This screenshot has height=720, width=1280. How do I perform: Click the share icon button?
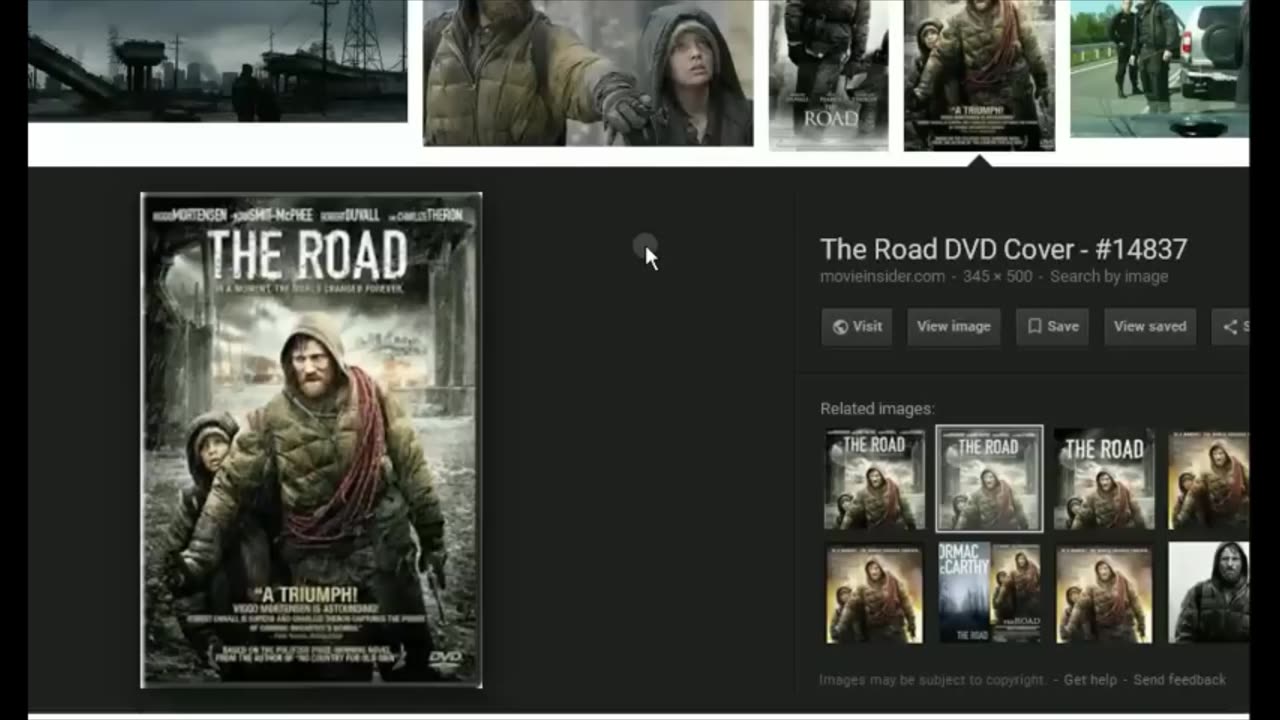1230,326
